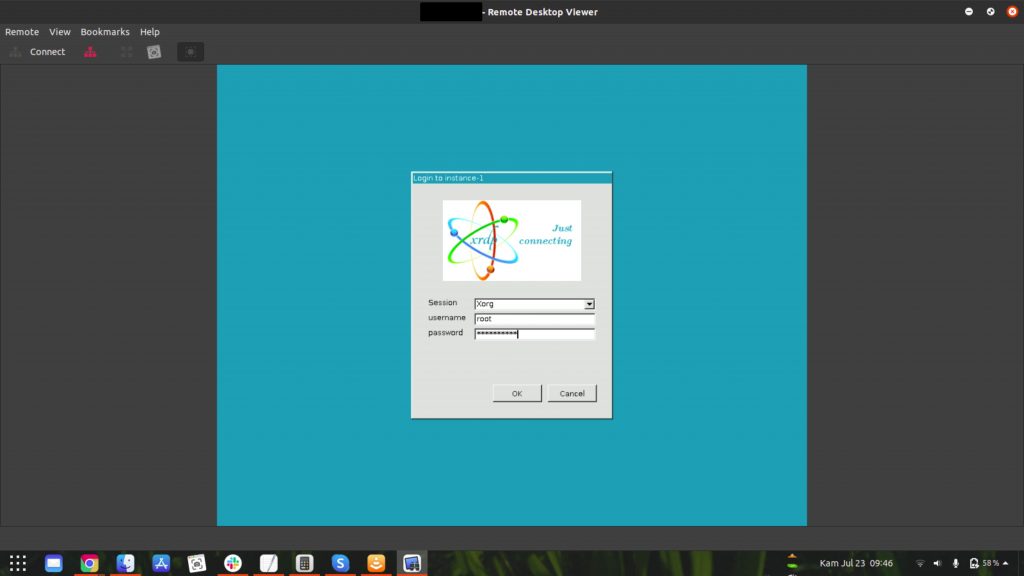1024x576 pixels.
Task: Open the clock showing Kam Jul 23 09:46
Action: tap(856, 563)
